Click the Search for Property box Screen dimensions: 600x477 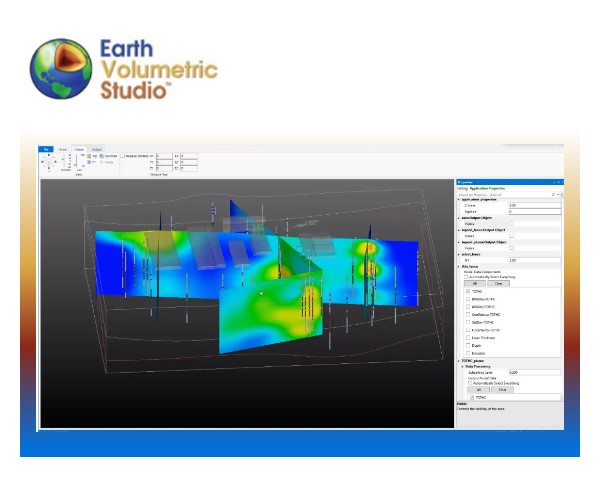504,195
